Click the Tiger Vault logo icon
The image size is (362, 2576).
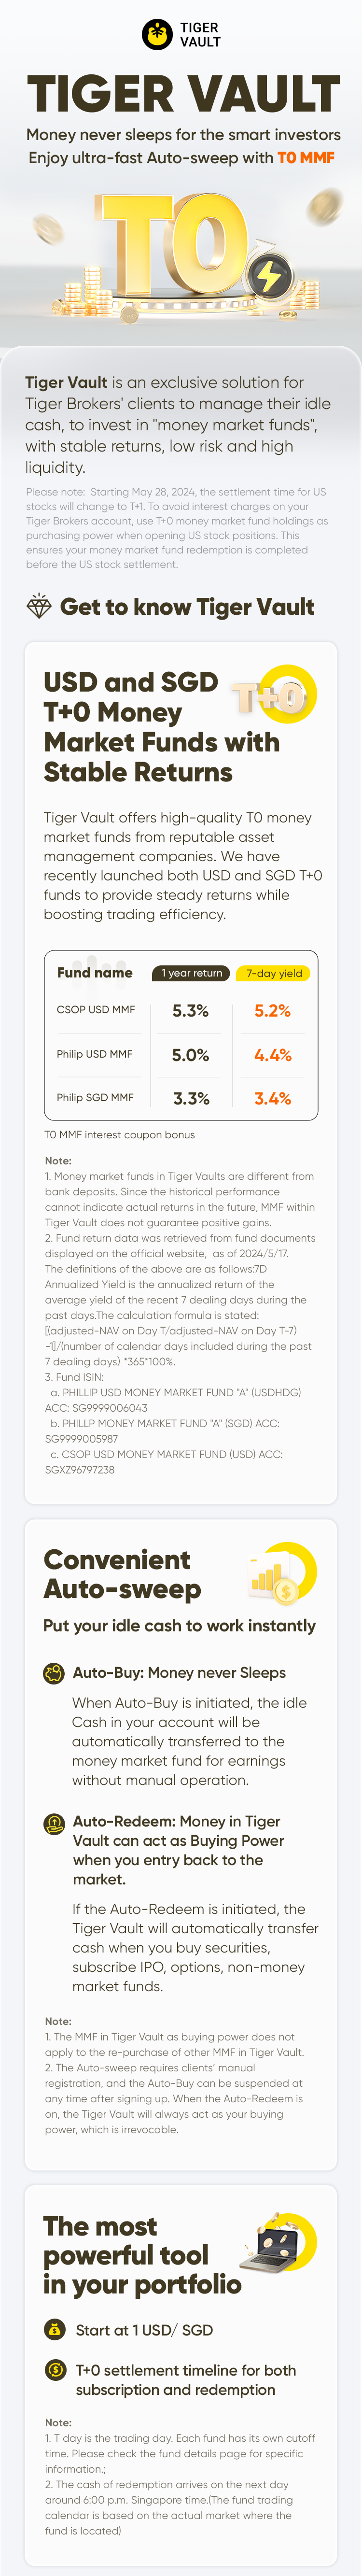[x=157, y=35]
